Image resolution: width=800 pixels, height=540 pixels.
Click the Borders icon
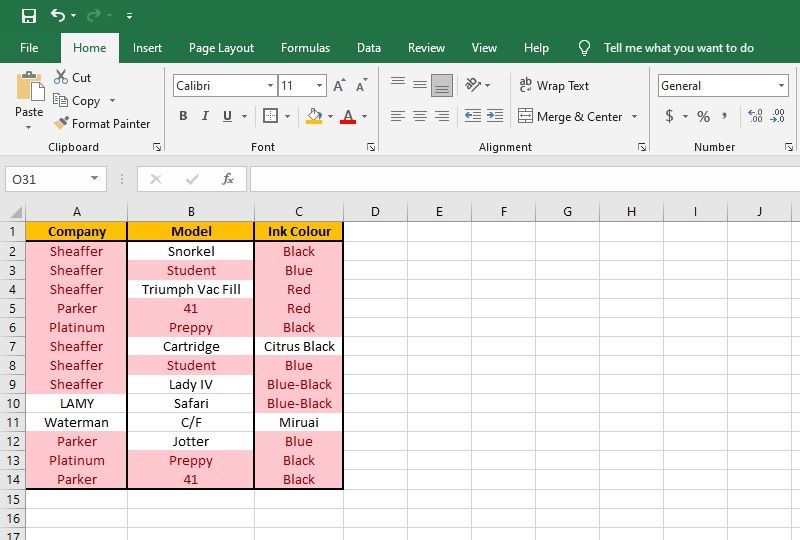pos(270,116)
